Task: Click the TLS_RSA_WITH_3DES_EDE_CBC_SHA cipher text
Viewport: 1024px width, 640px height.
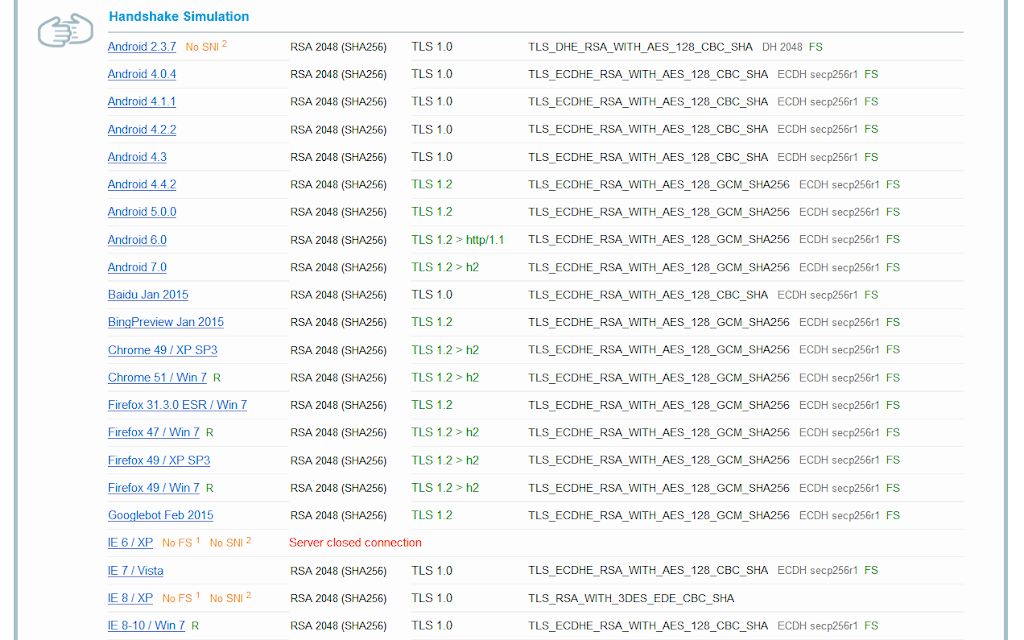Action: pos(631,599)
